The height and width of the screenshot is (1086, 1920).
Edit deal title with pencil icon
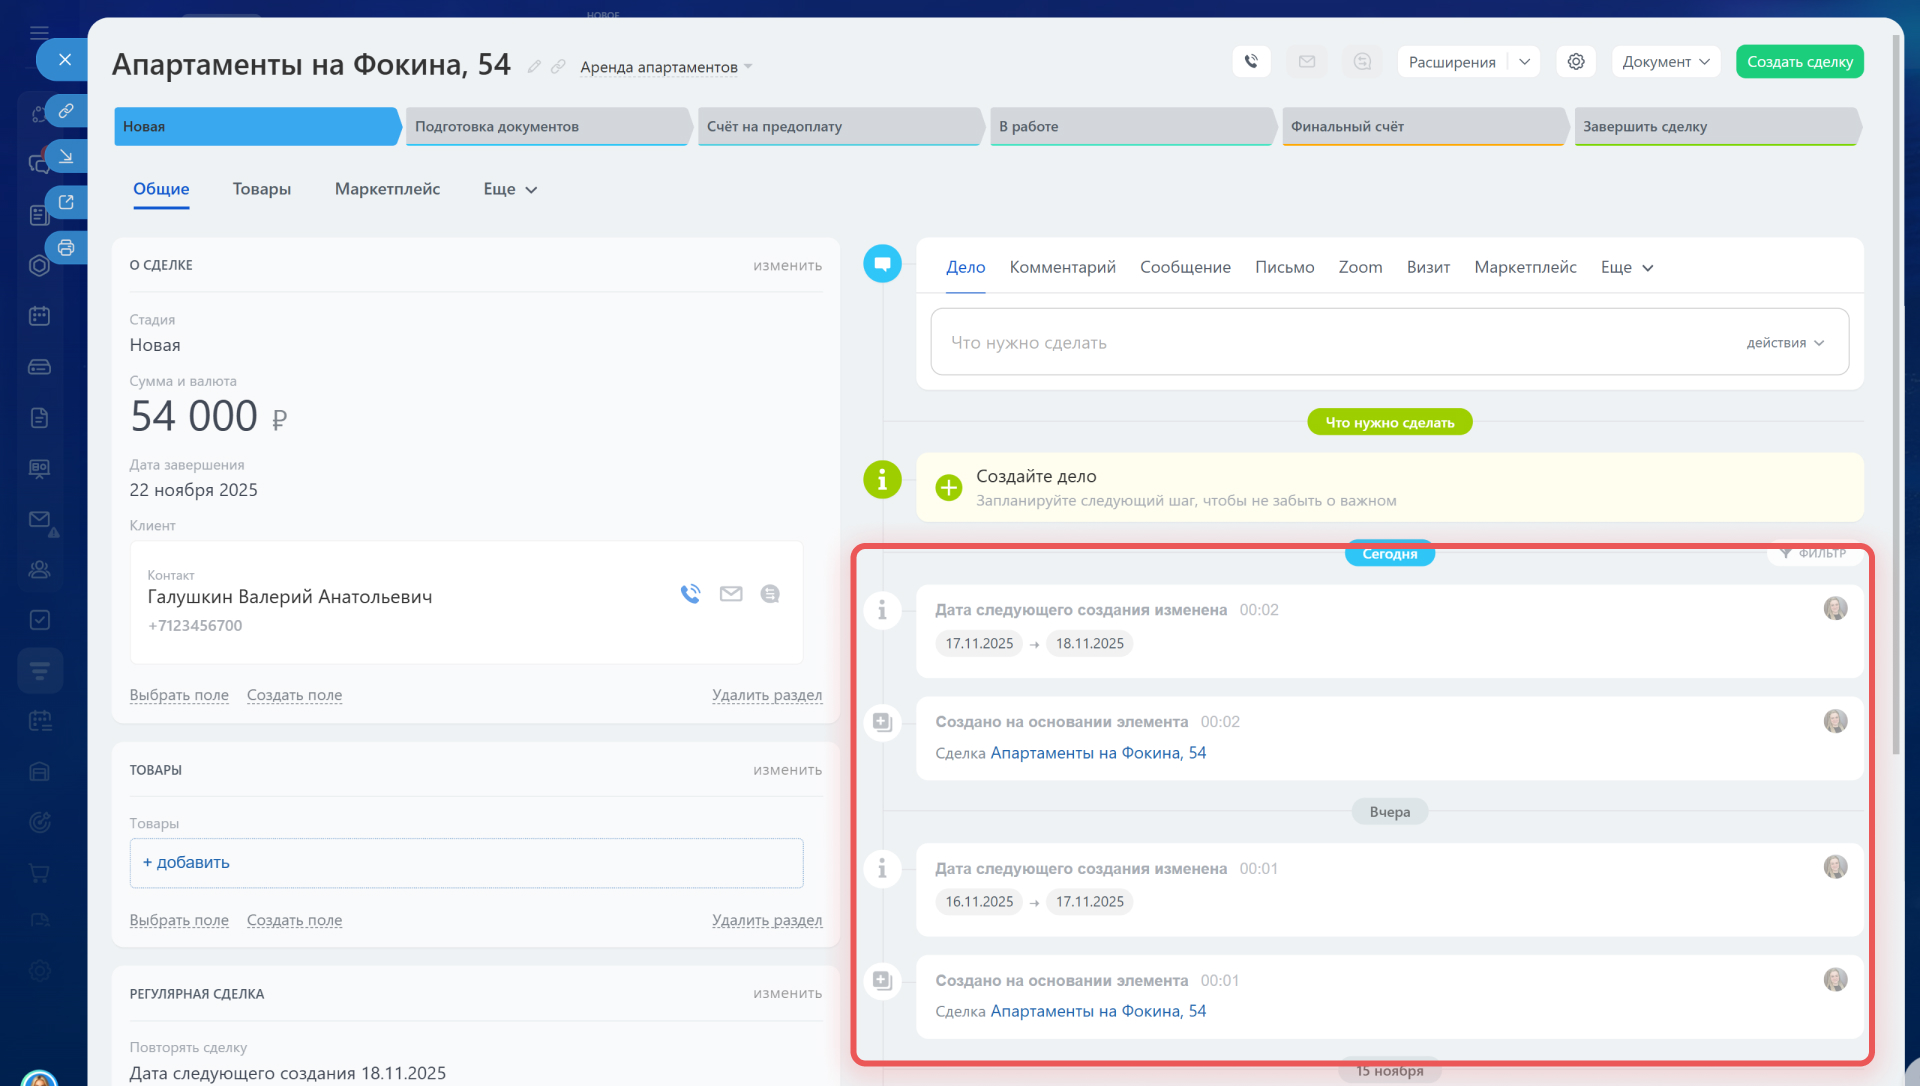tap(534, 67)
